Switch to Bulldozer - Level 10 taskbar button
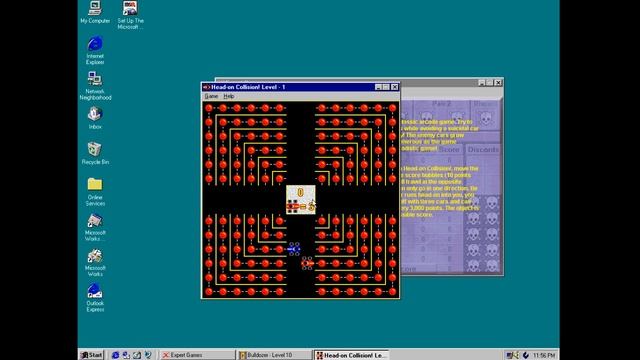 pos(275,355)
